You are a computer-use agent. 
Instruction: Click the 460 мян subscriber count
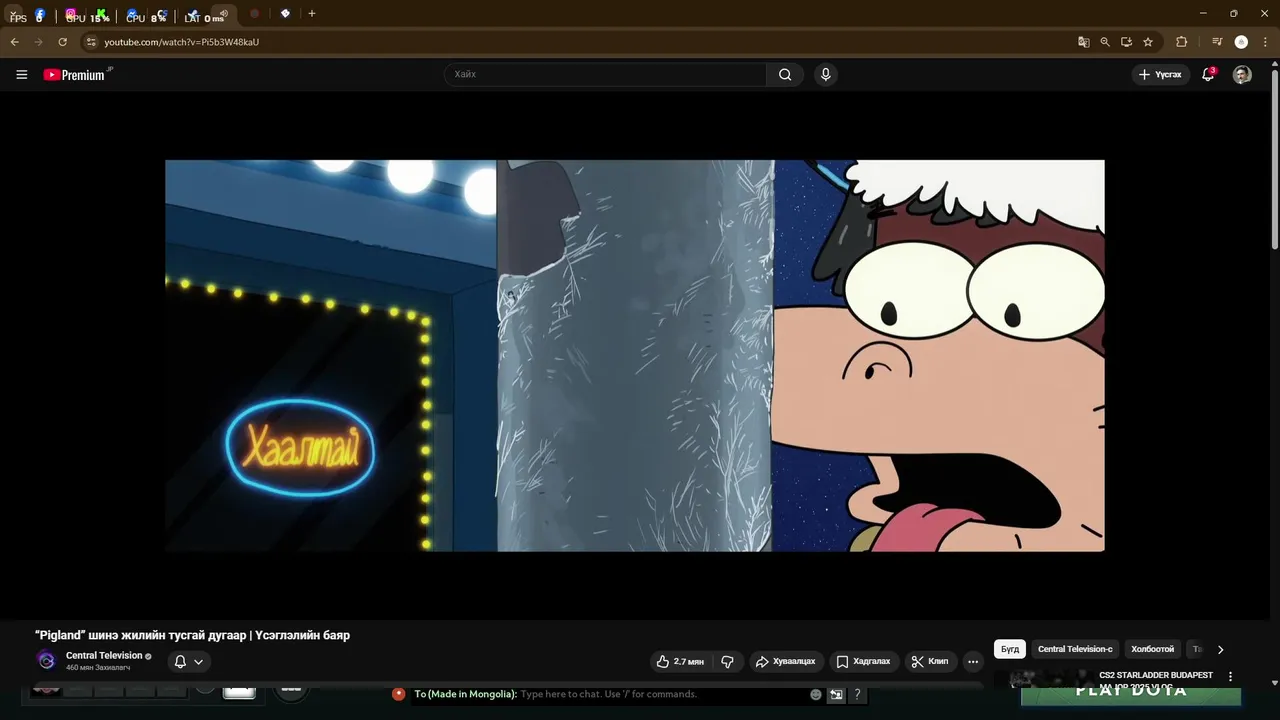tap(98, 667)
